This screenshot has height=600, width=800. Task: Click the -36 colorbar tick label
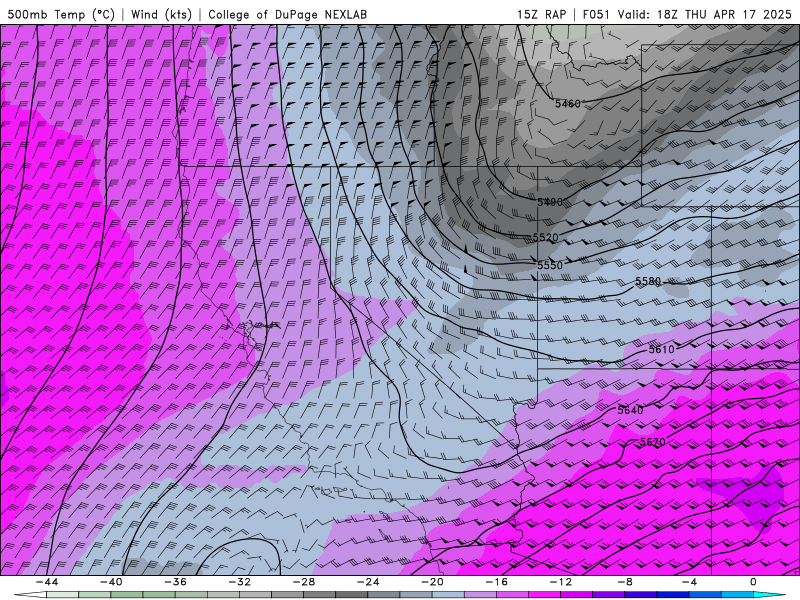coord(175,582)
